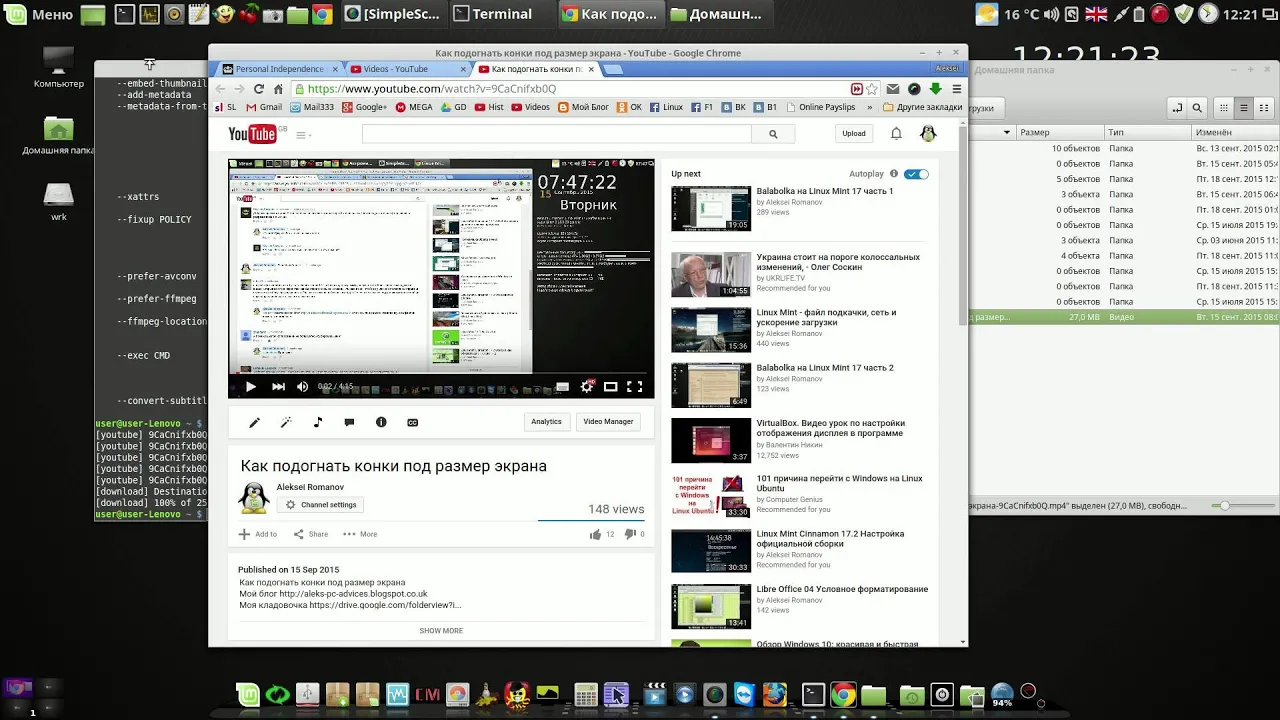Open the MEGA bookmark
The width and height of the screenshot is (1280, 720).
[x=414, y=107]
